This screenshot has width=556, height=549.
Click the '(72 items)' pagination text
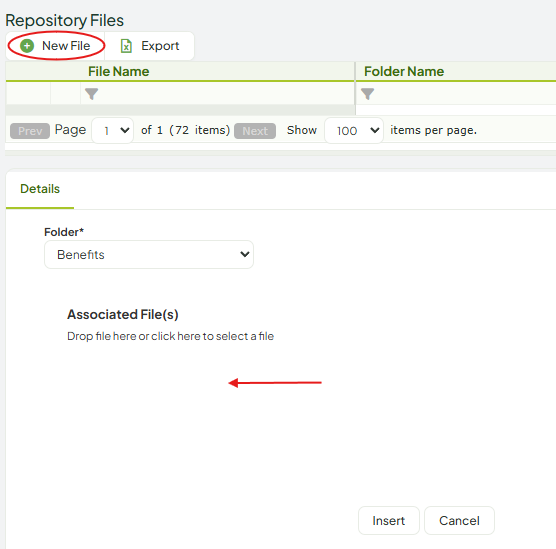point(200,130)
